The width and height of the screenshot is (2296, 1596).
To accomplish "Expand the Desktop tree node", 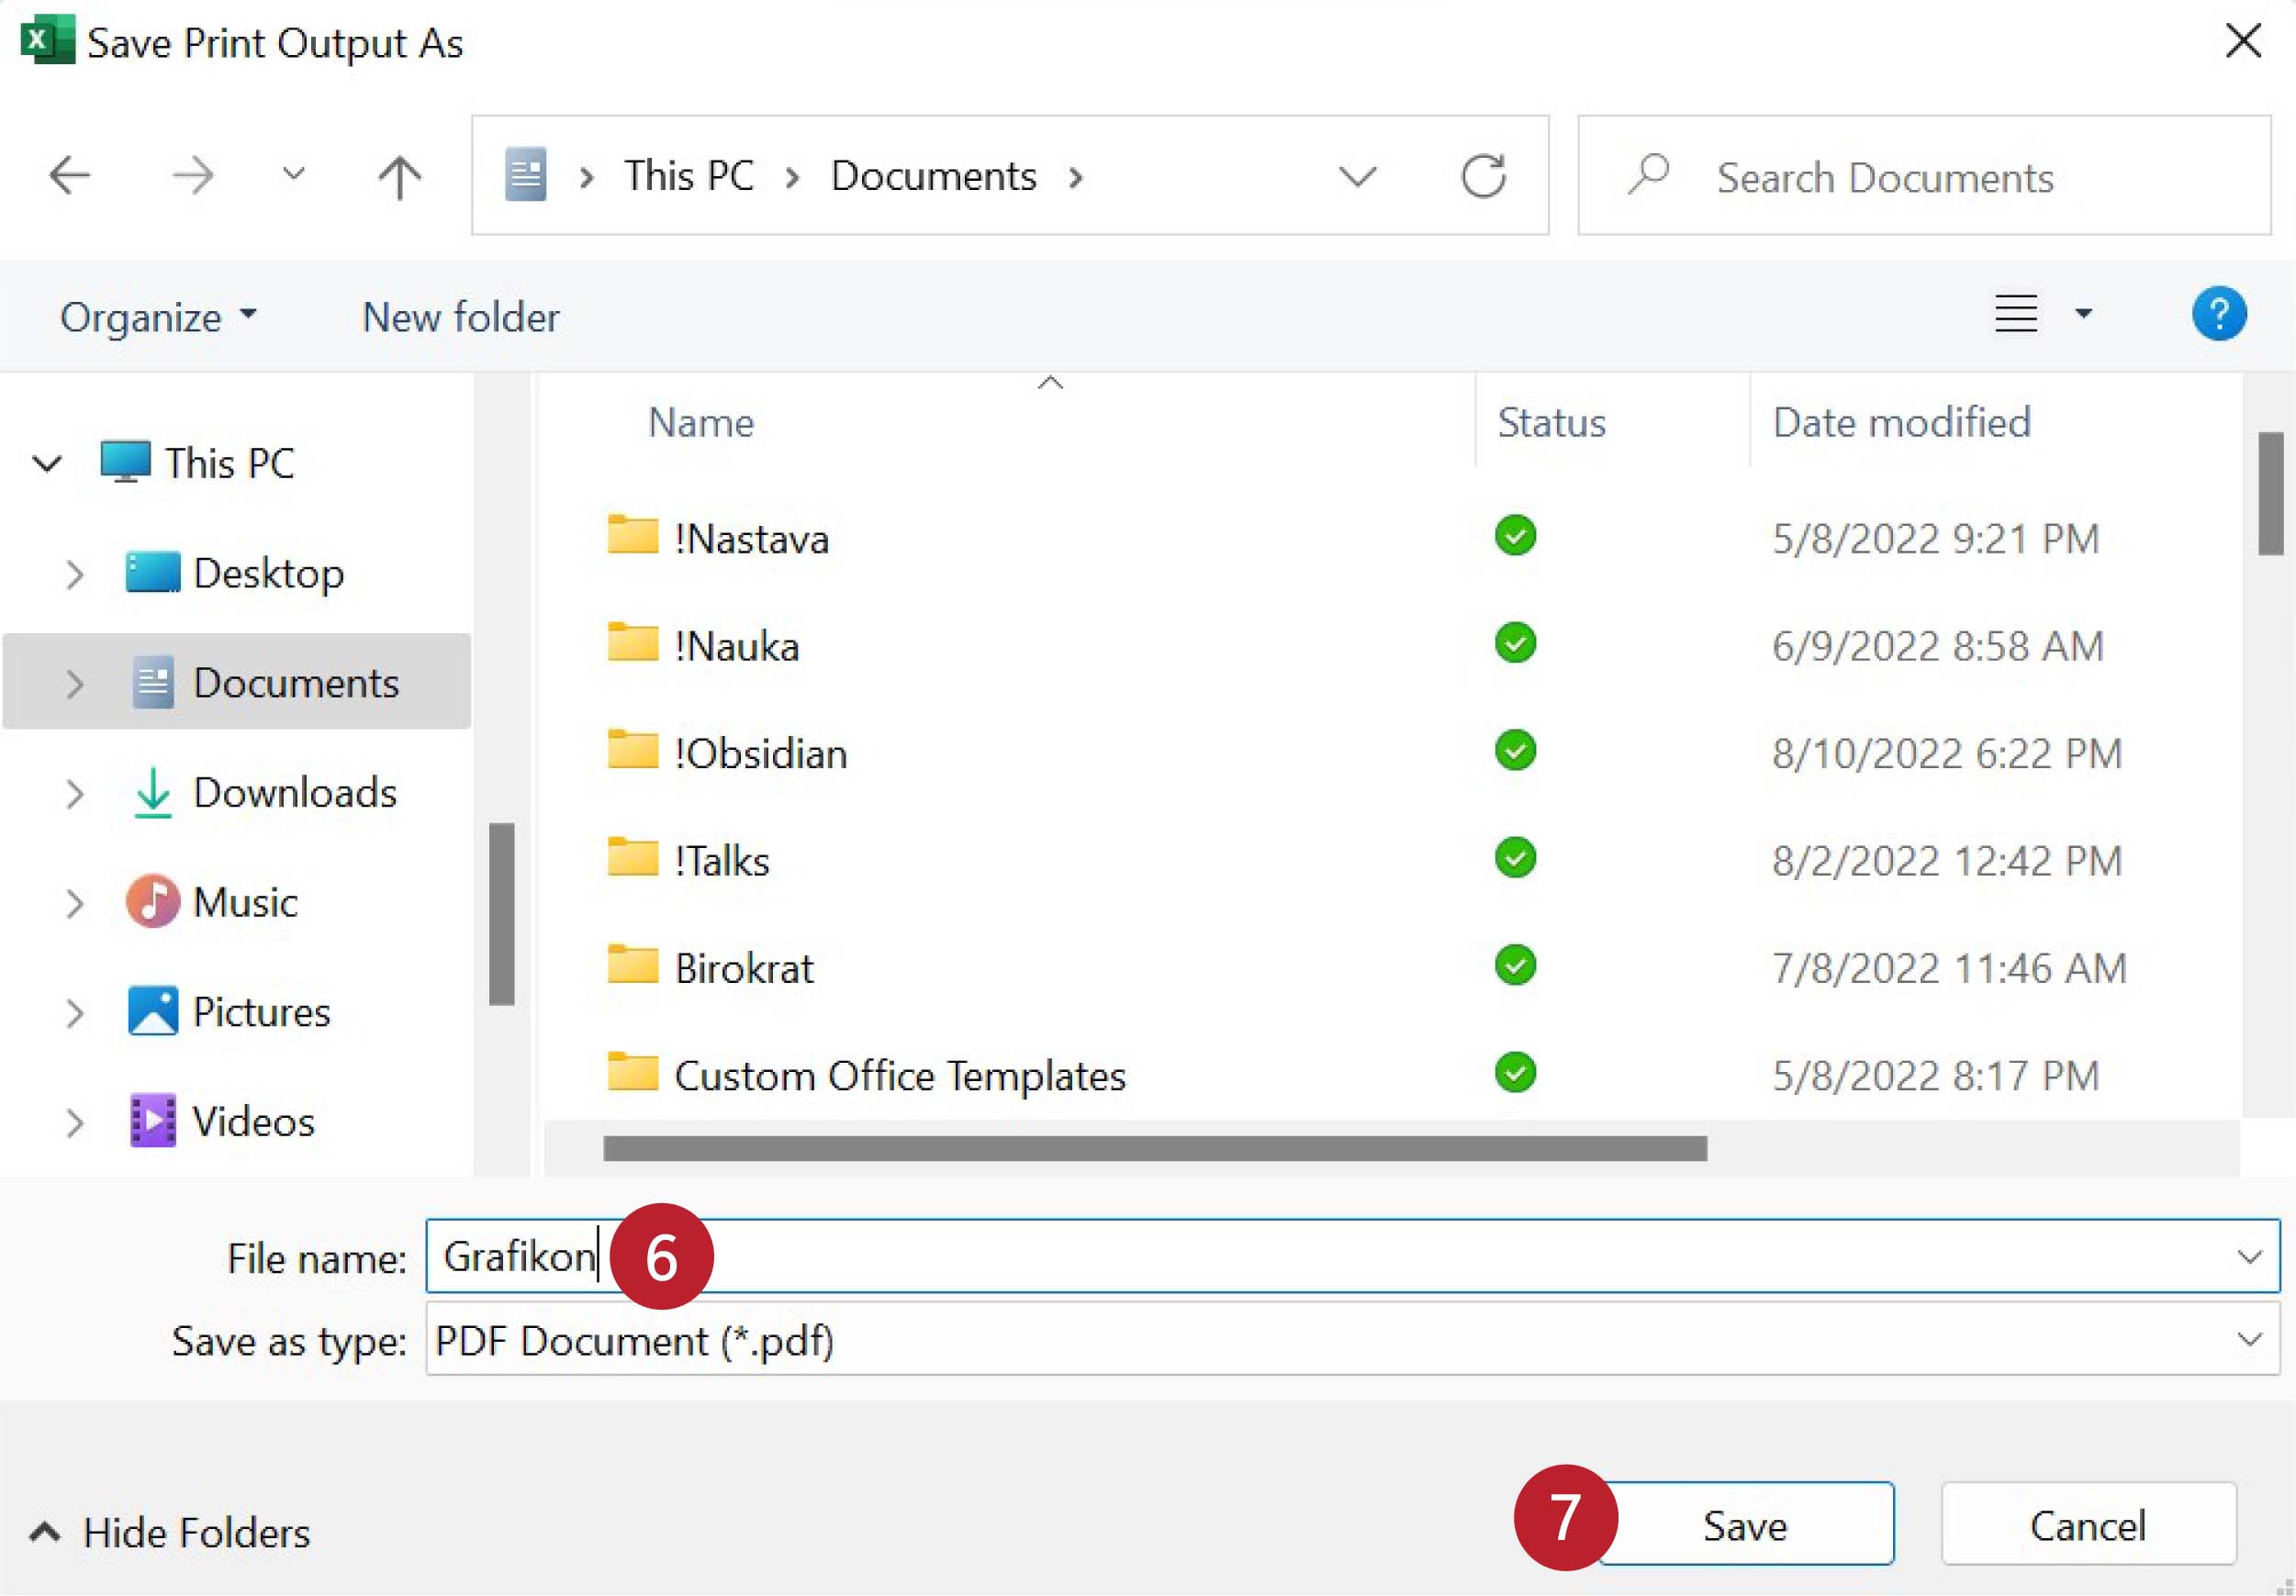I will tap(74, 574).
